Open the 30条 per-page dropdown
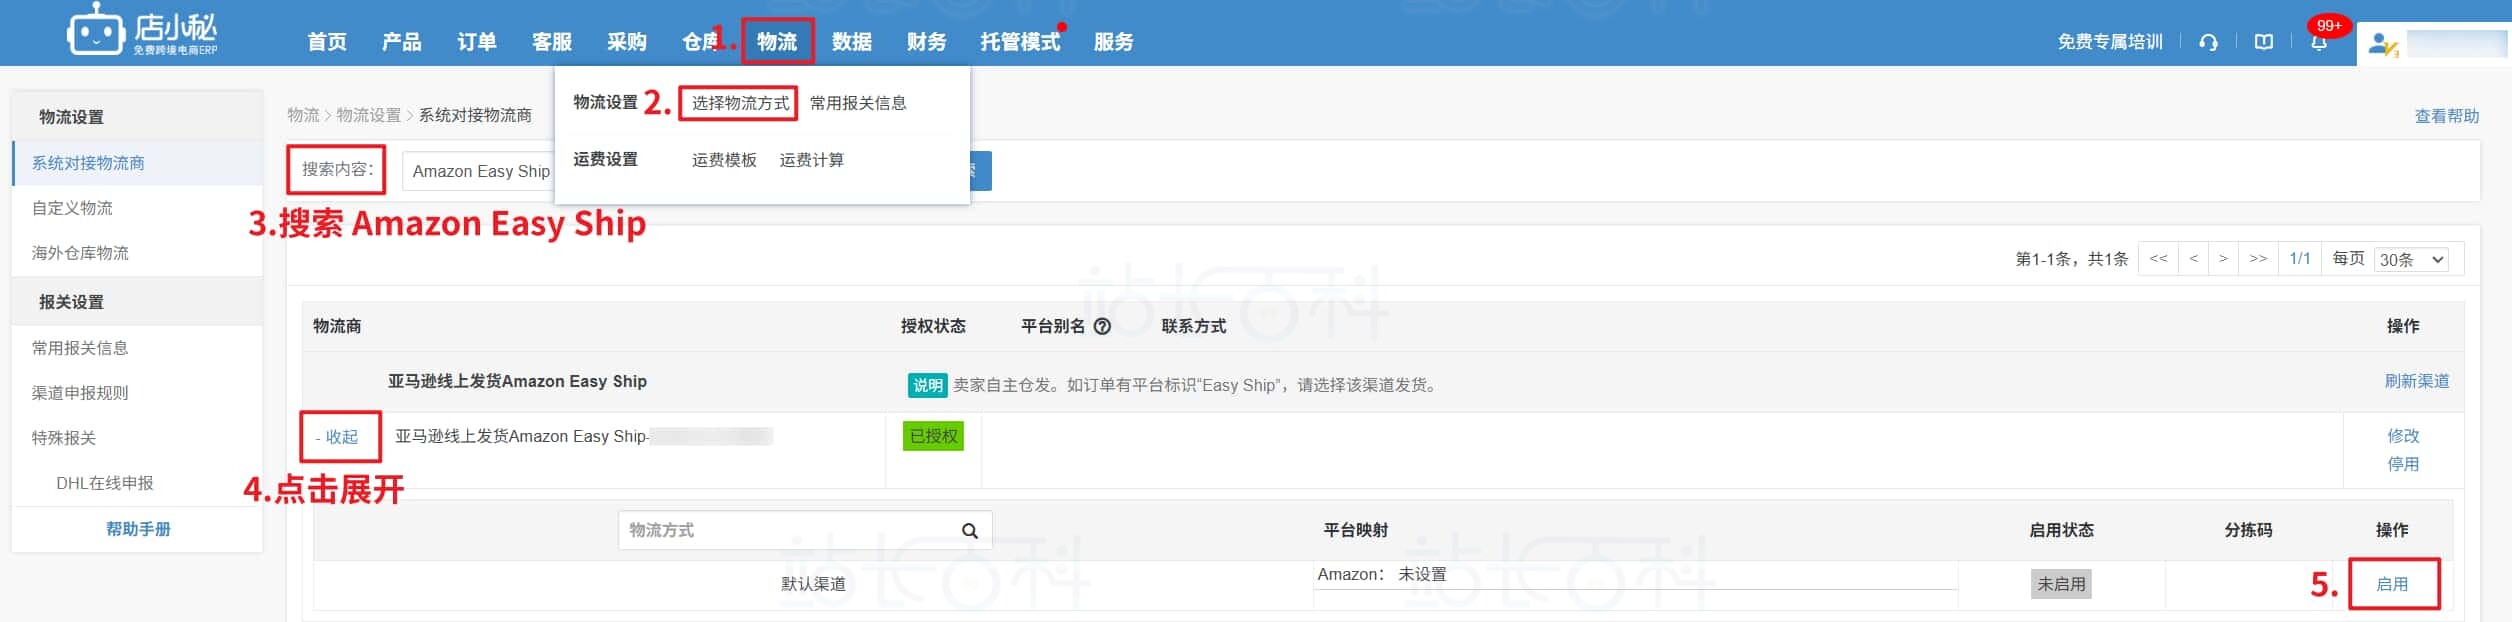Screen dimensions: 2512x622 2412,259
